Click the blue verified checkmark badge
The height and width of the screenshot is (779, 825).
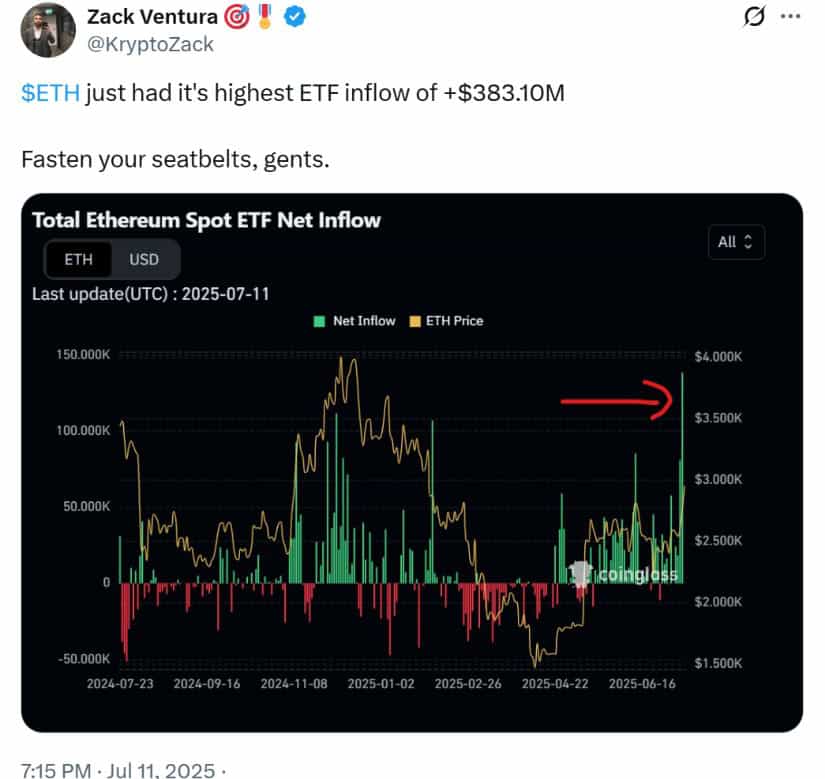[x=295, y=17]
